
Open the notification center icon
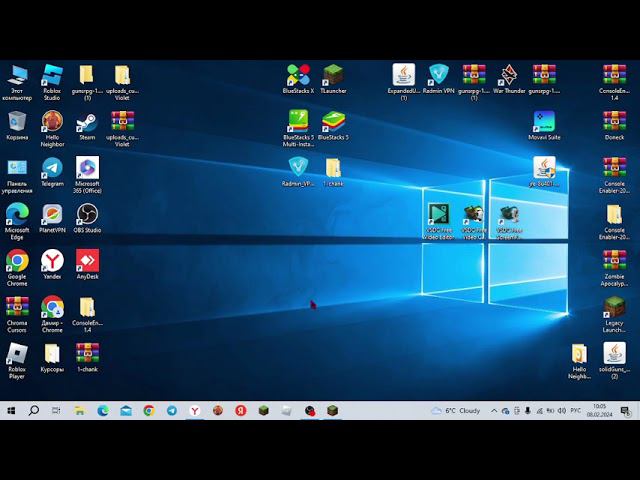coord(625,411)
